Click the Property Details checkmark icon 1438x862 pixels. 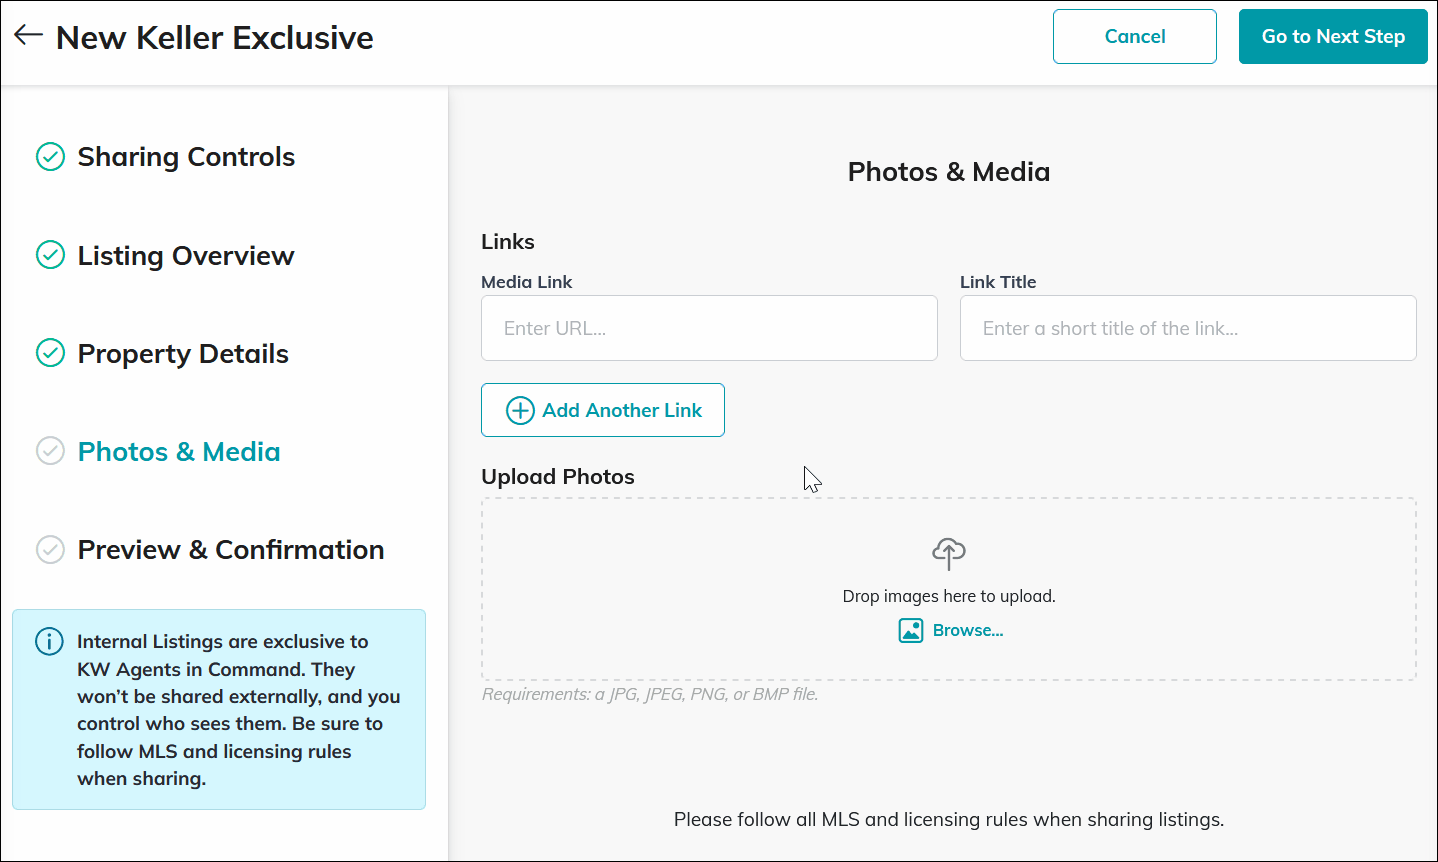(x=50, y=353)
